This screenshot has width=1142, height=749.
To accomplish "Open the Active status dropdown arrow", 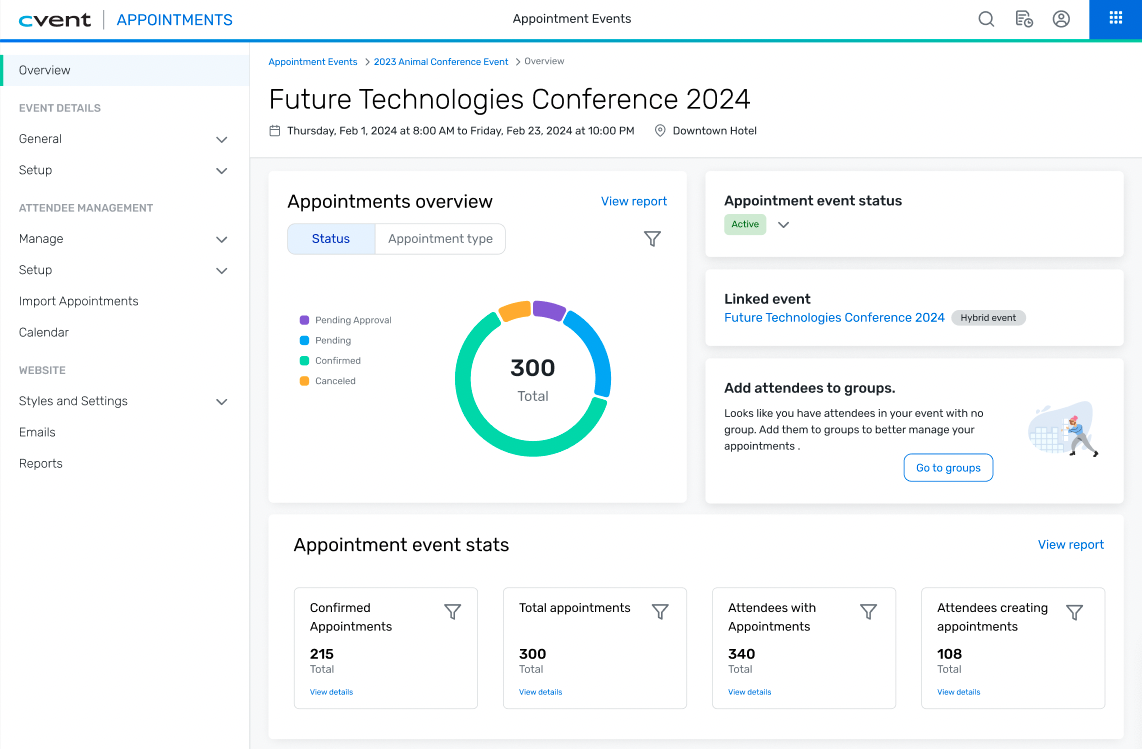I will click(x=784, y=224).
